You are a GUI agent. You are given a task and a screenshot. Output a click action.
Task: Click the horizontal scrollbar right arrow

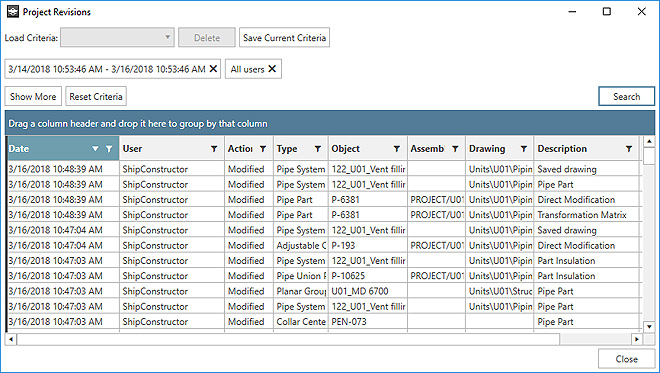[637, 339]
